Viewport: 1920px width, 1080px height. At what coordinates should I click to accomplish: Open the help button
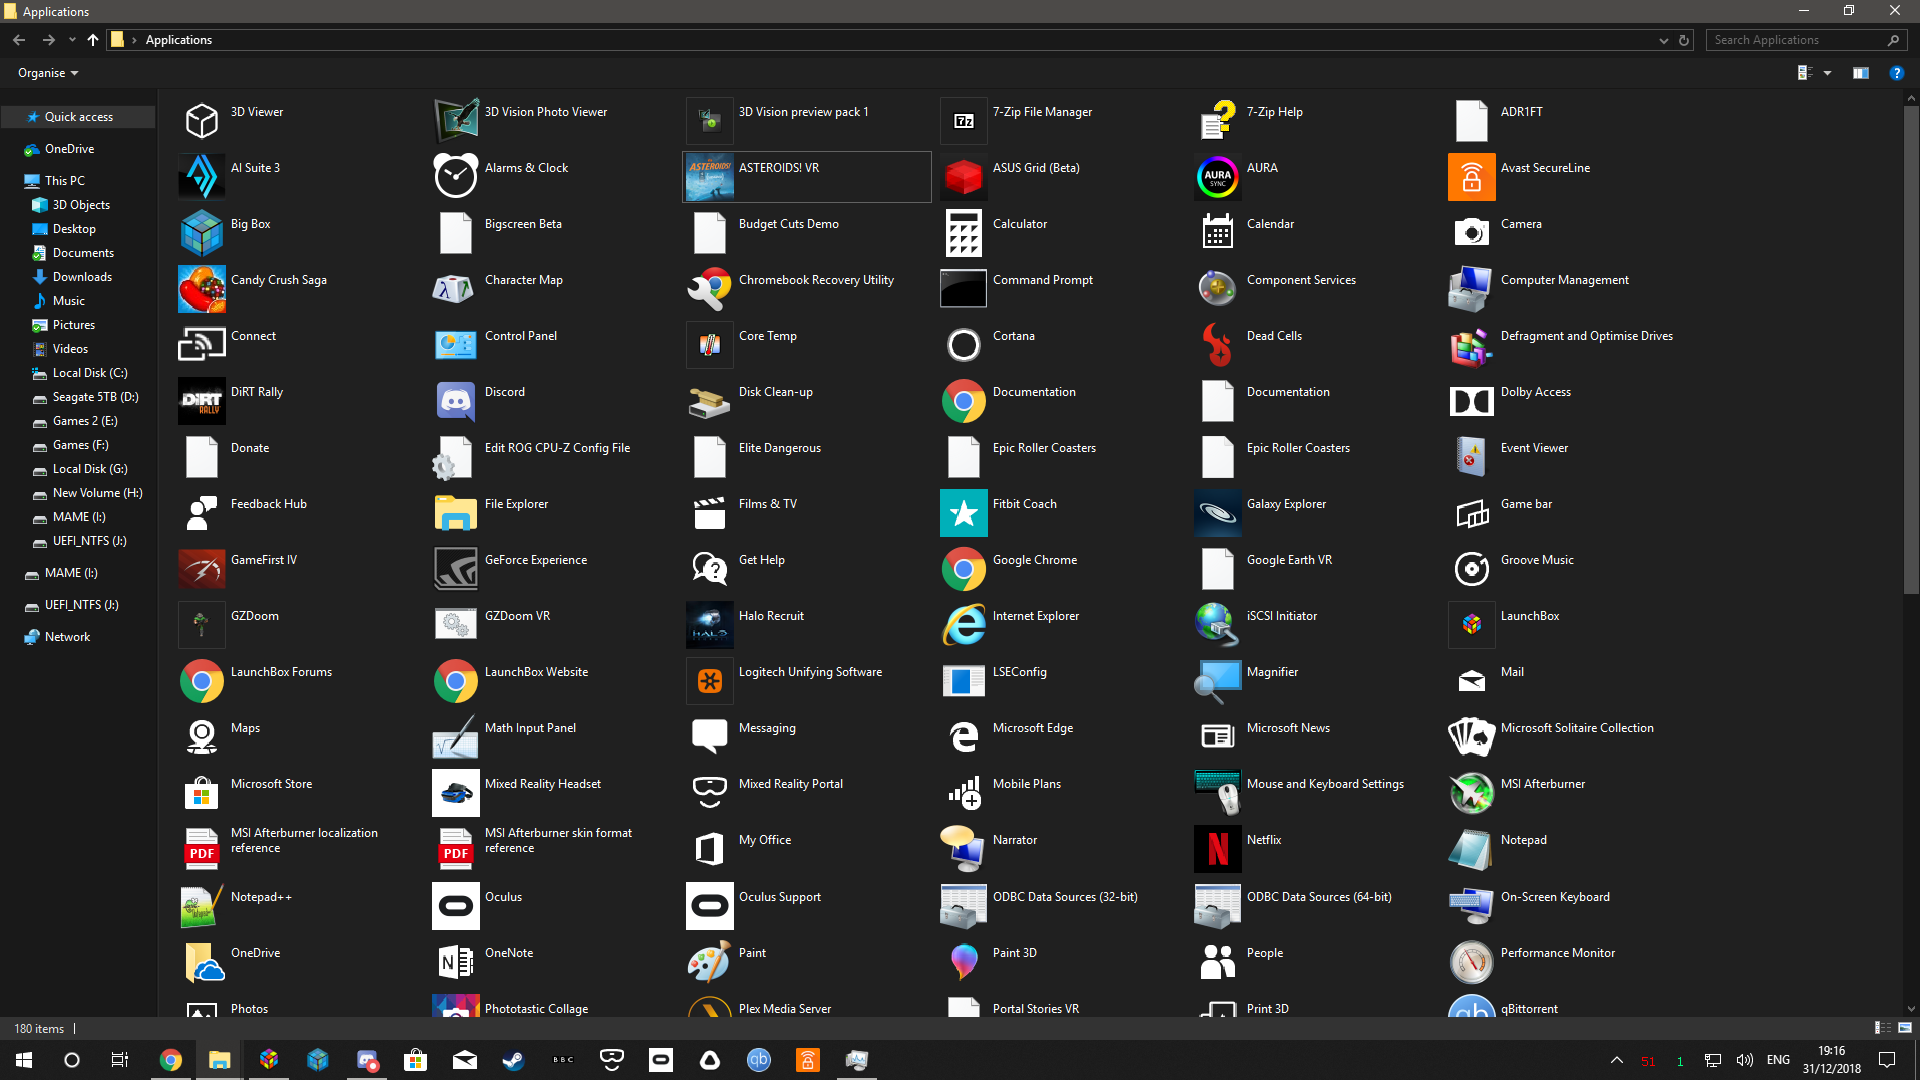[x=1896, y=73]
